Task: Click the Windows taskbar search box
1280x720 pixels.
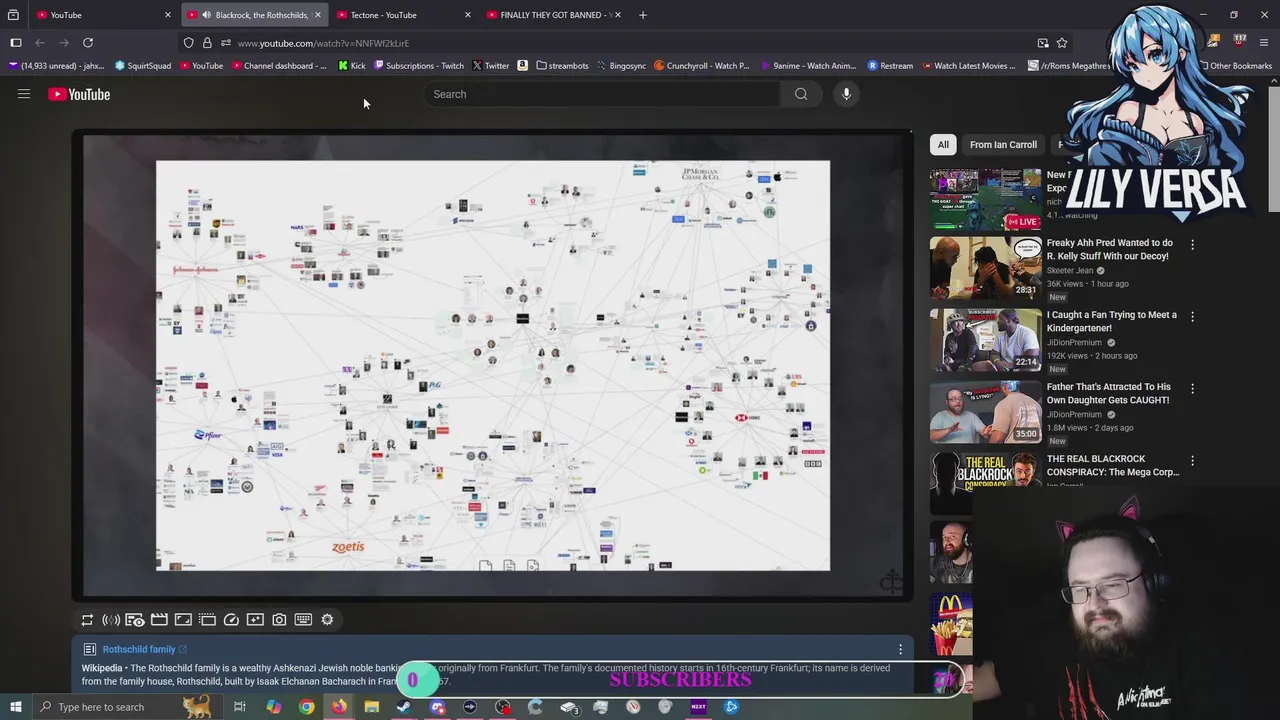Action: 128,707
